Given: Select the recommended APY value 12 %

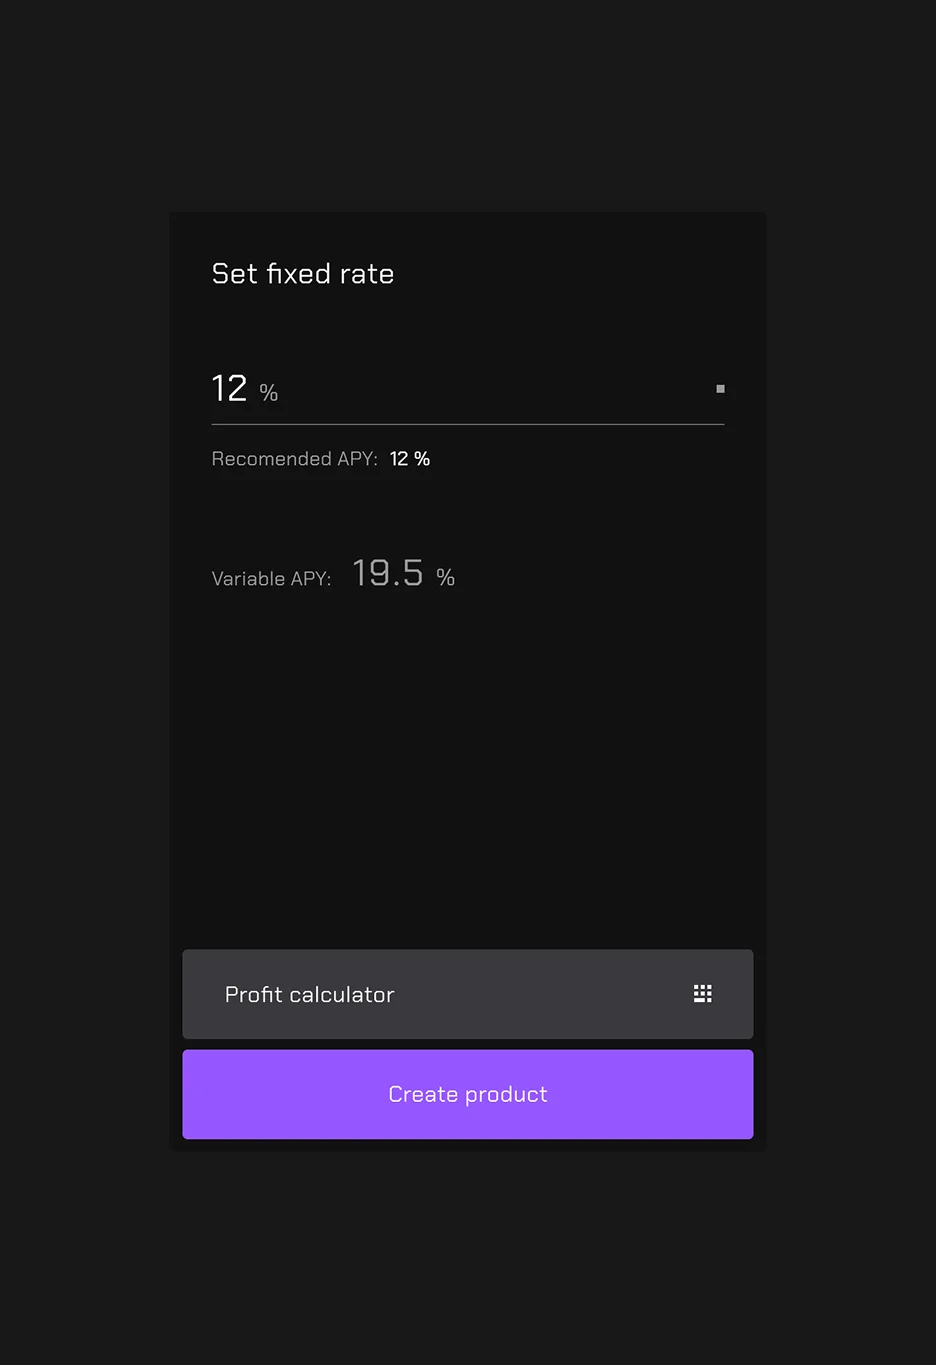Looking at the screenshot, I should click(x=410, y=459).
